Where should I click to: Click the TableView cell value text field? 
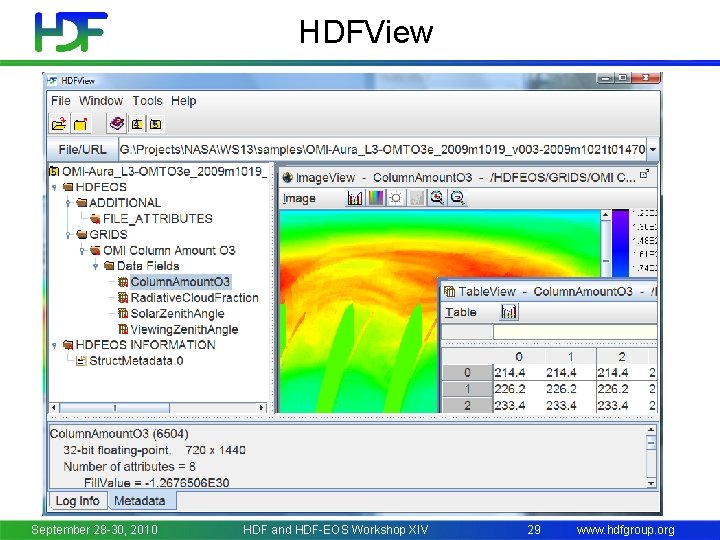(575, 332)
